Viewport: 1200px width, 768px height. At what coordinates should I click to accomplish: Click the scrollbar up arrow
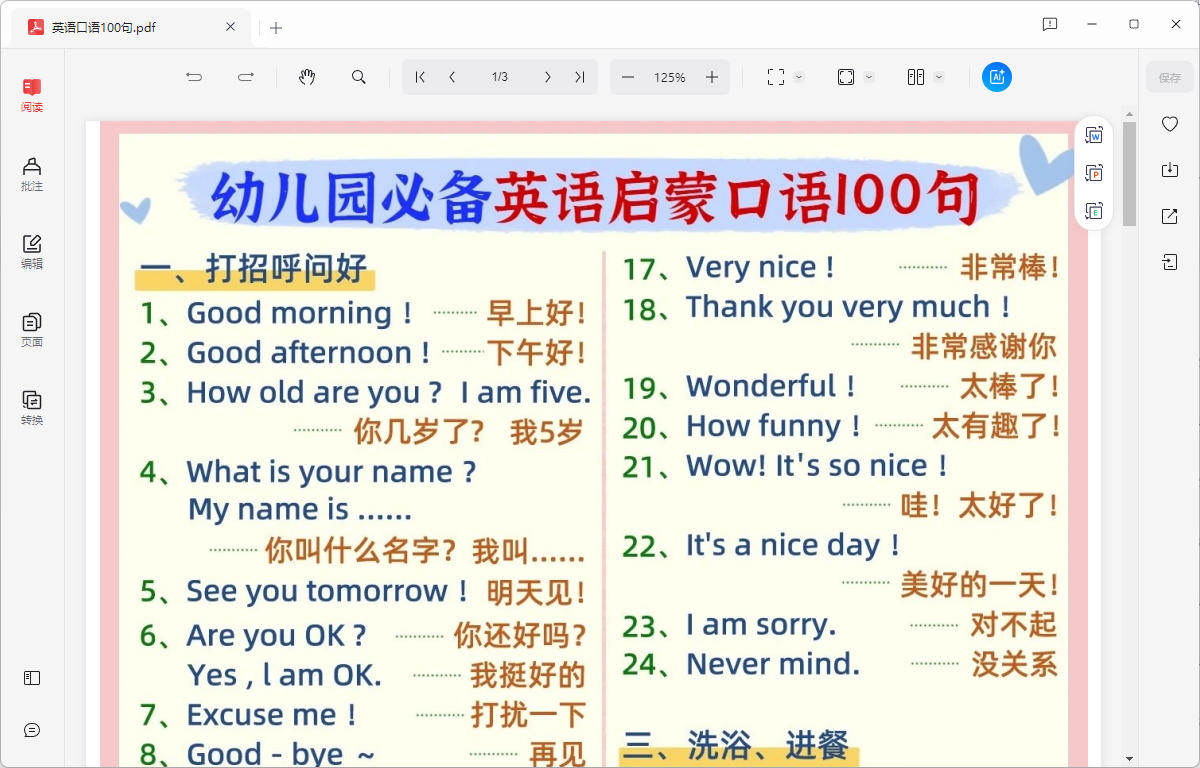(1129, 114)
